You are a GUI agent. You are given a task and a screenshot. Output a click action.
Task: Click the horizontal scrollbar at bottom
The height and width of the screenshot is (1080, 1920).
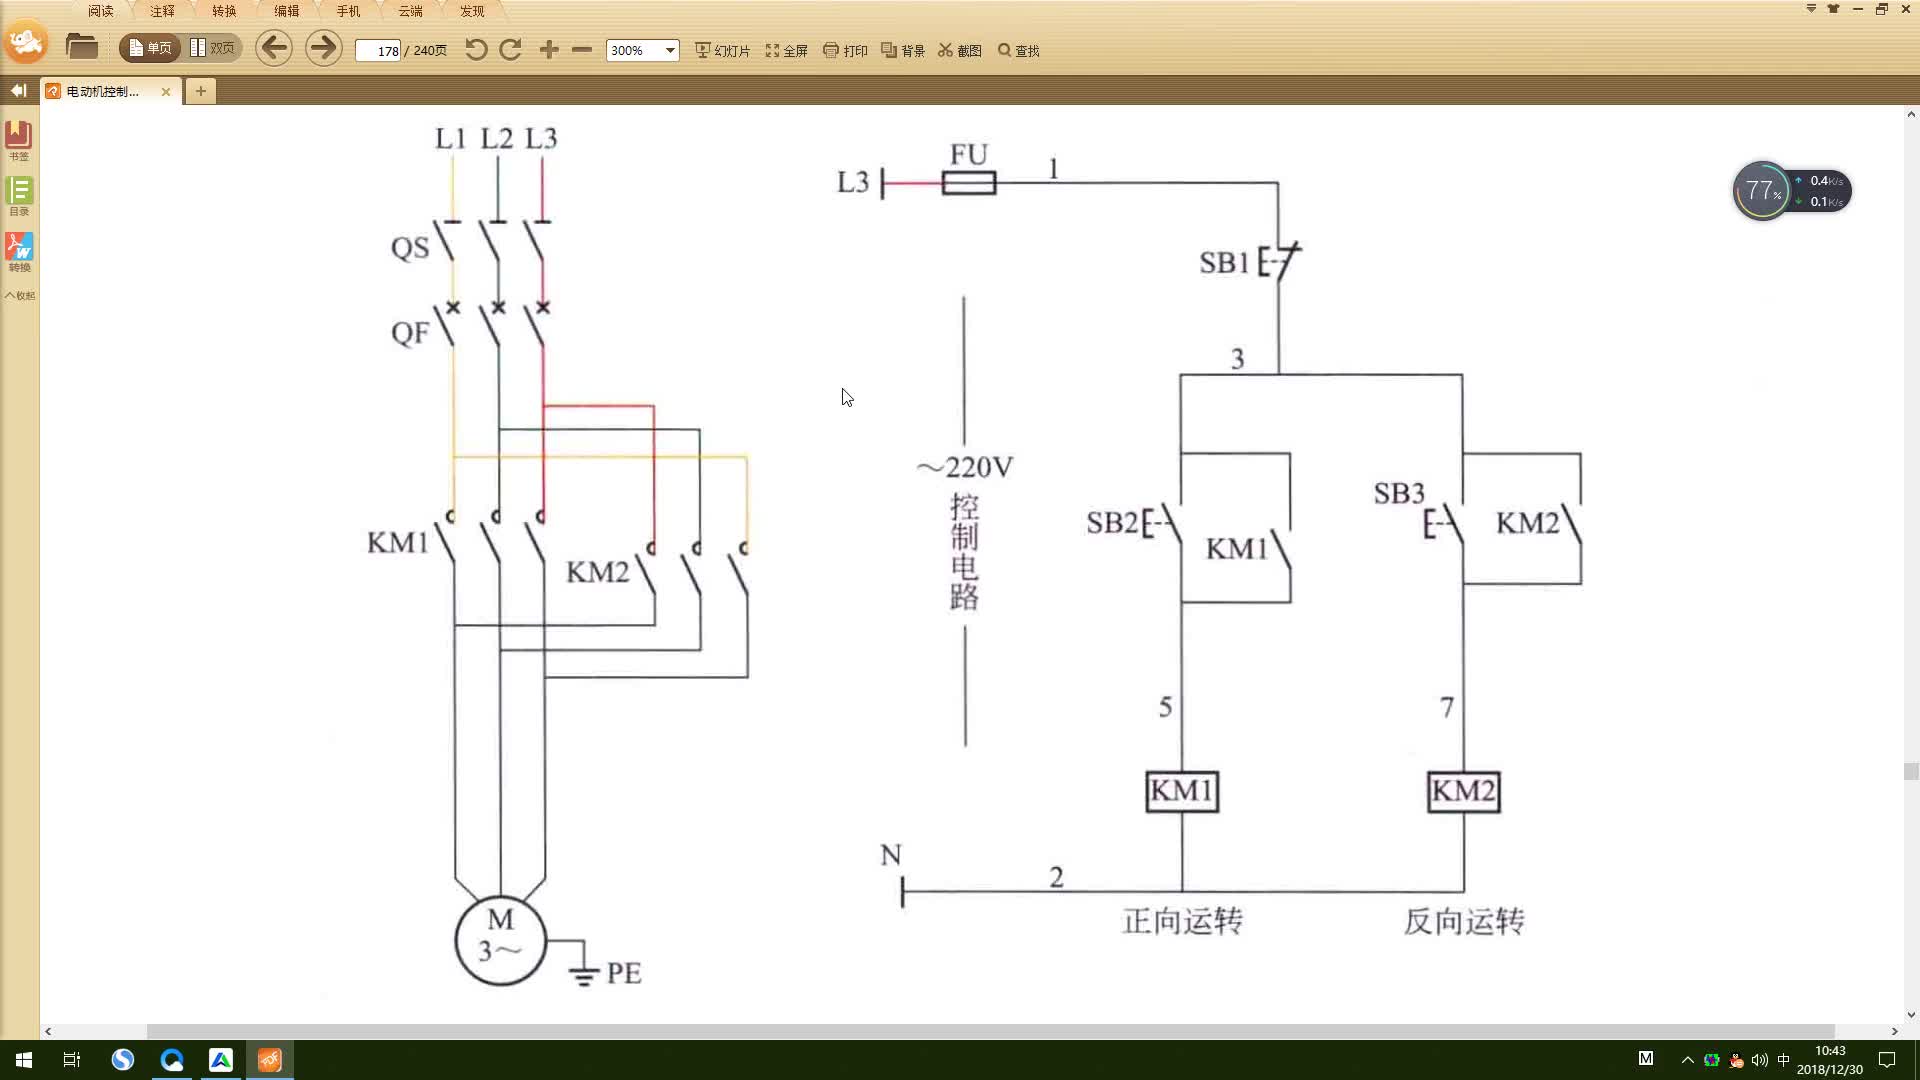pyautogui.click(x=990, y=1031)
